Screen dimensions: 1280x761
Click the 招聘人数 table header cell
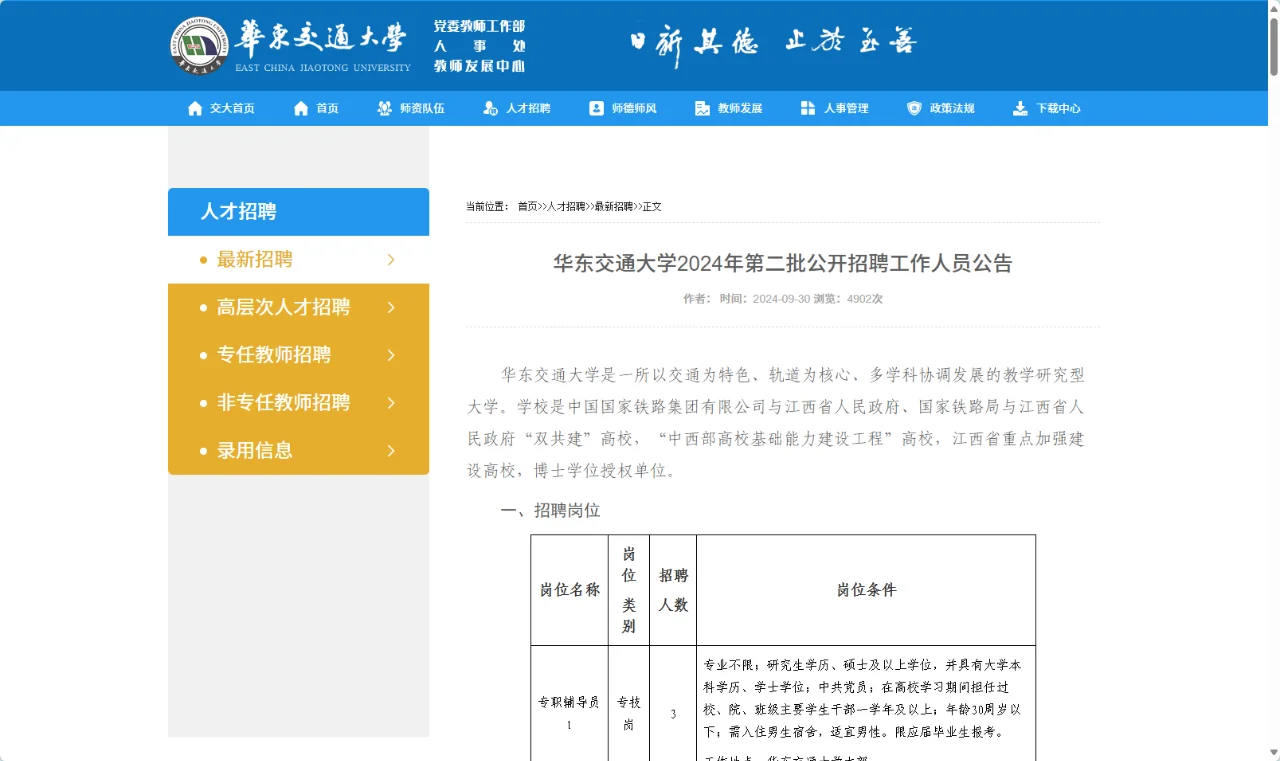pyautogui.click(x=673, y=590)
